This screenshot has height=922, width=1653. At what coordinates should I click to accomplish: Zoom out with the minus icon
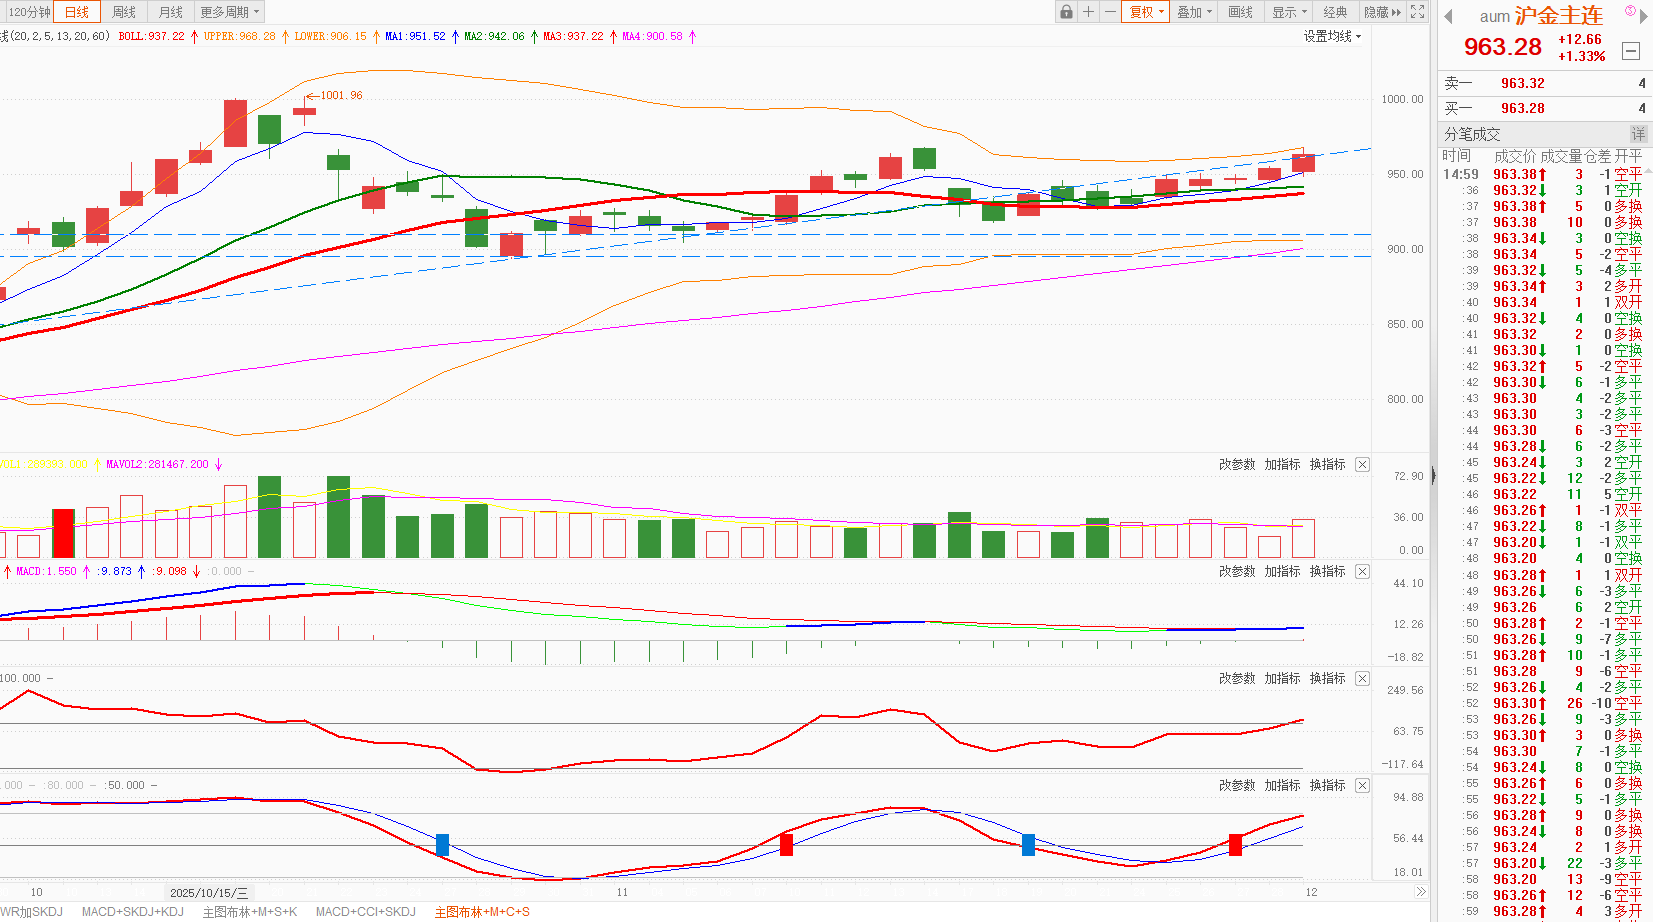click(1110, 12)
